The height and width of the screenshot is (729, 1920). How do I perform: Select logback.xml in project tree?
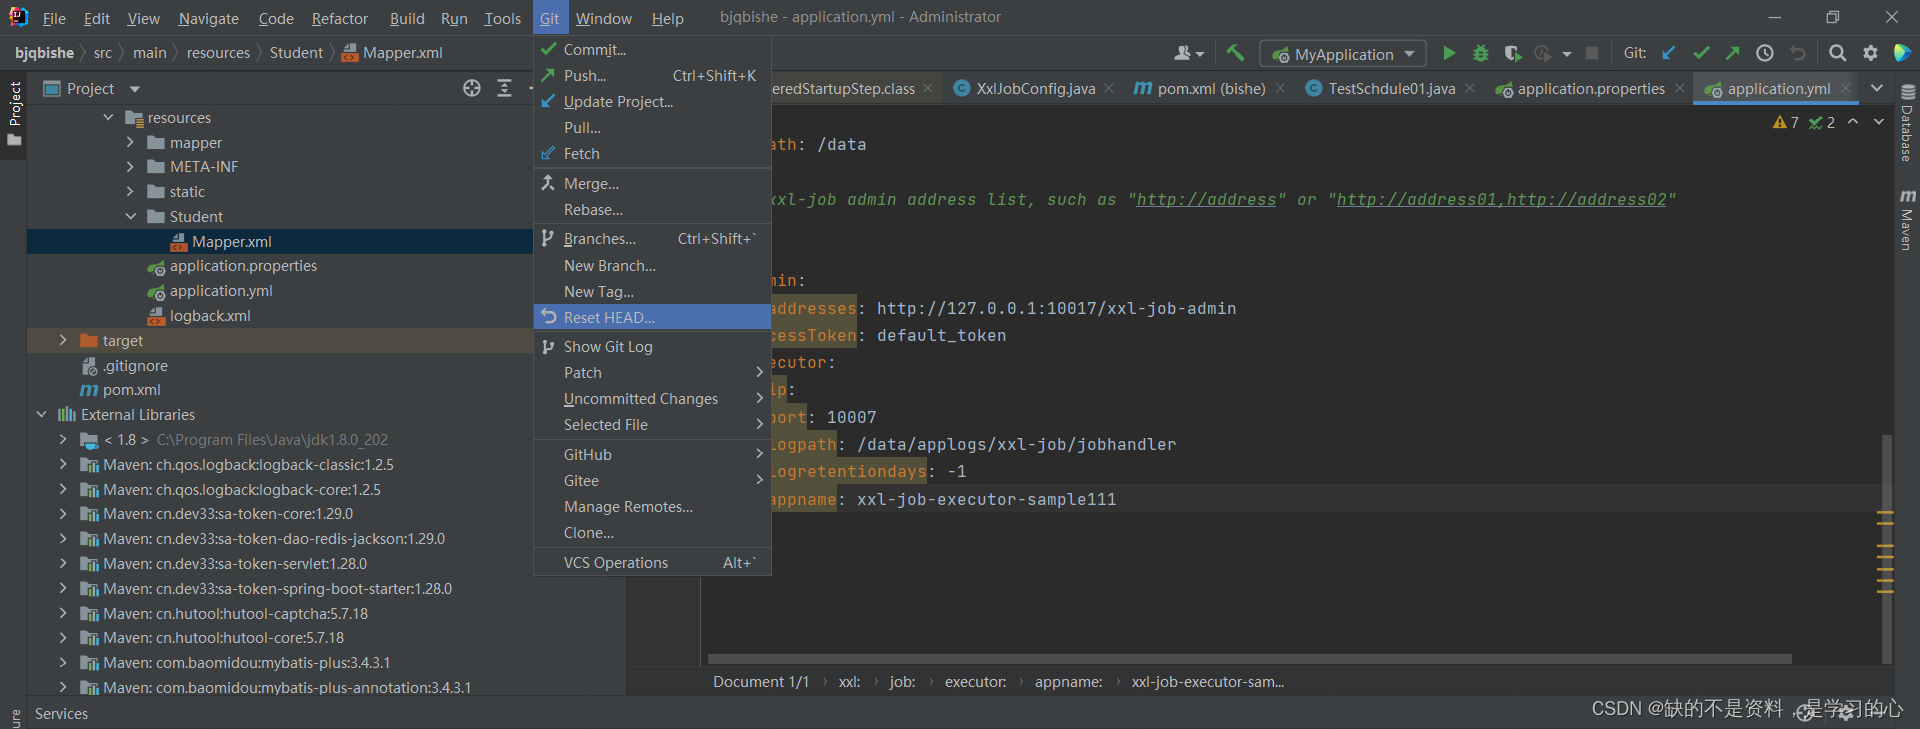coord(210,315)
